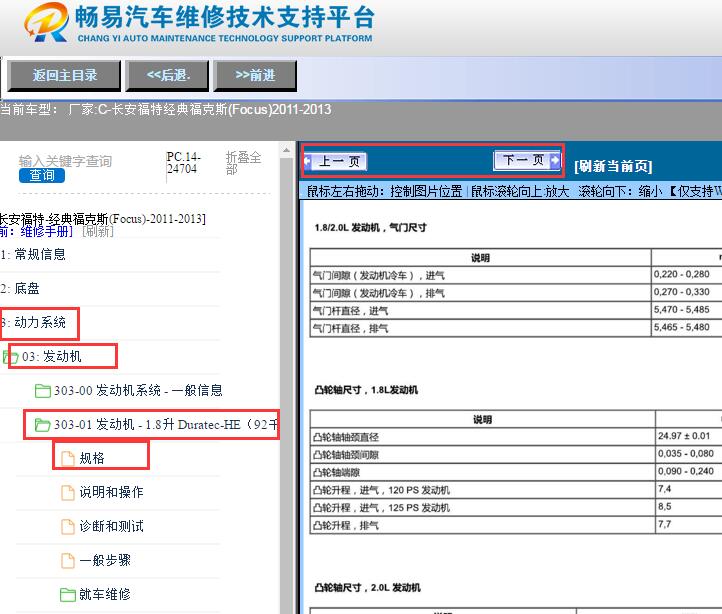Click the folder icon of 03: 发动机
This screenshot has height=614, width=722.
[11, 357]
